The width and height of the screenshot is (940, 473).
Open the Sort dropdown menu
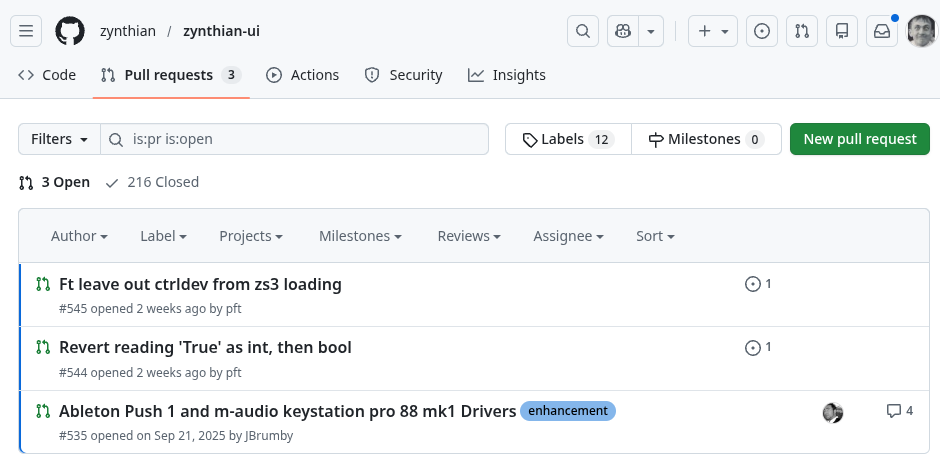click(655, 236)
